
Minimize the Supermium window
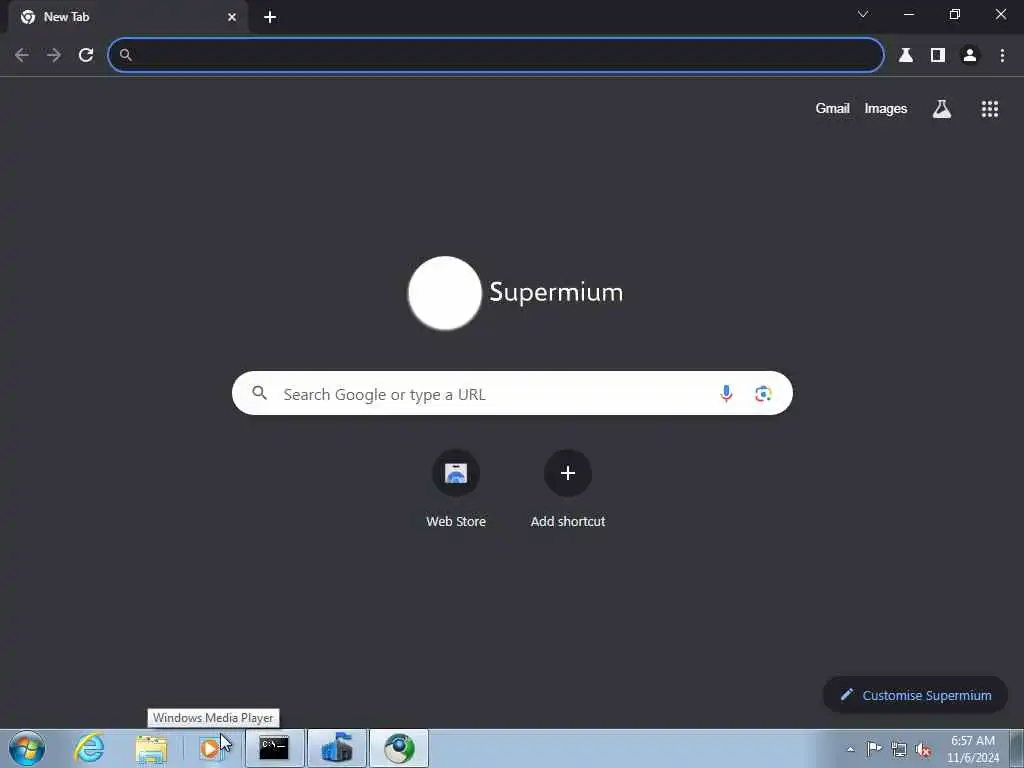[x=908, y=14]
